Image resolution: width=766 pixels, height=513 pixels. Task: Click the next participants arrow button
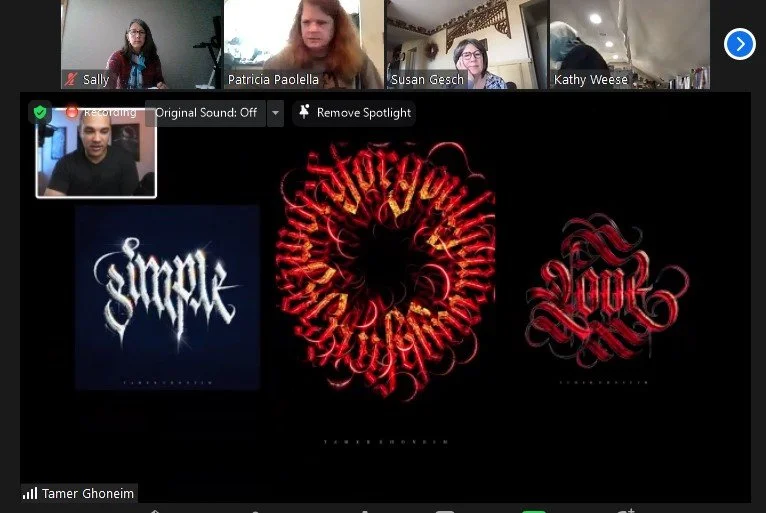tap(740, 44)
